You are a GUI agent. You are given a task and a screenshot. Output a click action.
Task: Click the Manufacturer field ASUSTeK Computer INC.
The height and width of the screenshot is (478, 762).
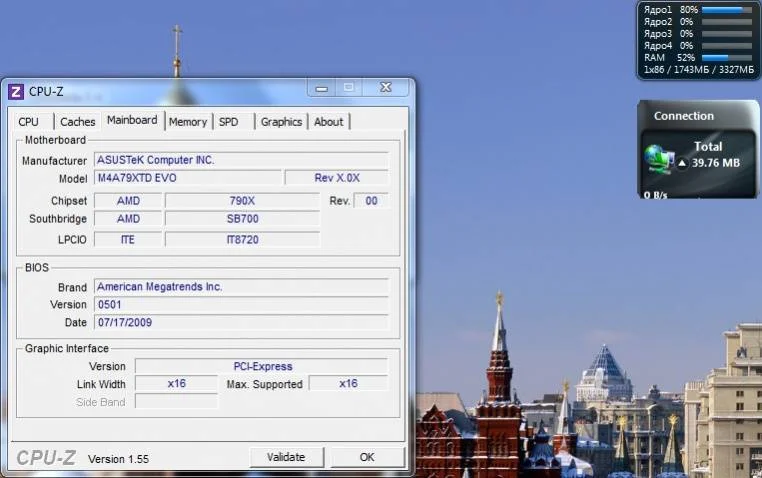242,160
